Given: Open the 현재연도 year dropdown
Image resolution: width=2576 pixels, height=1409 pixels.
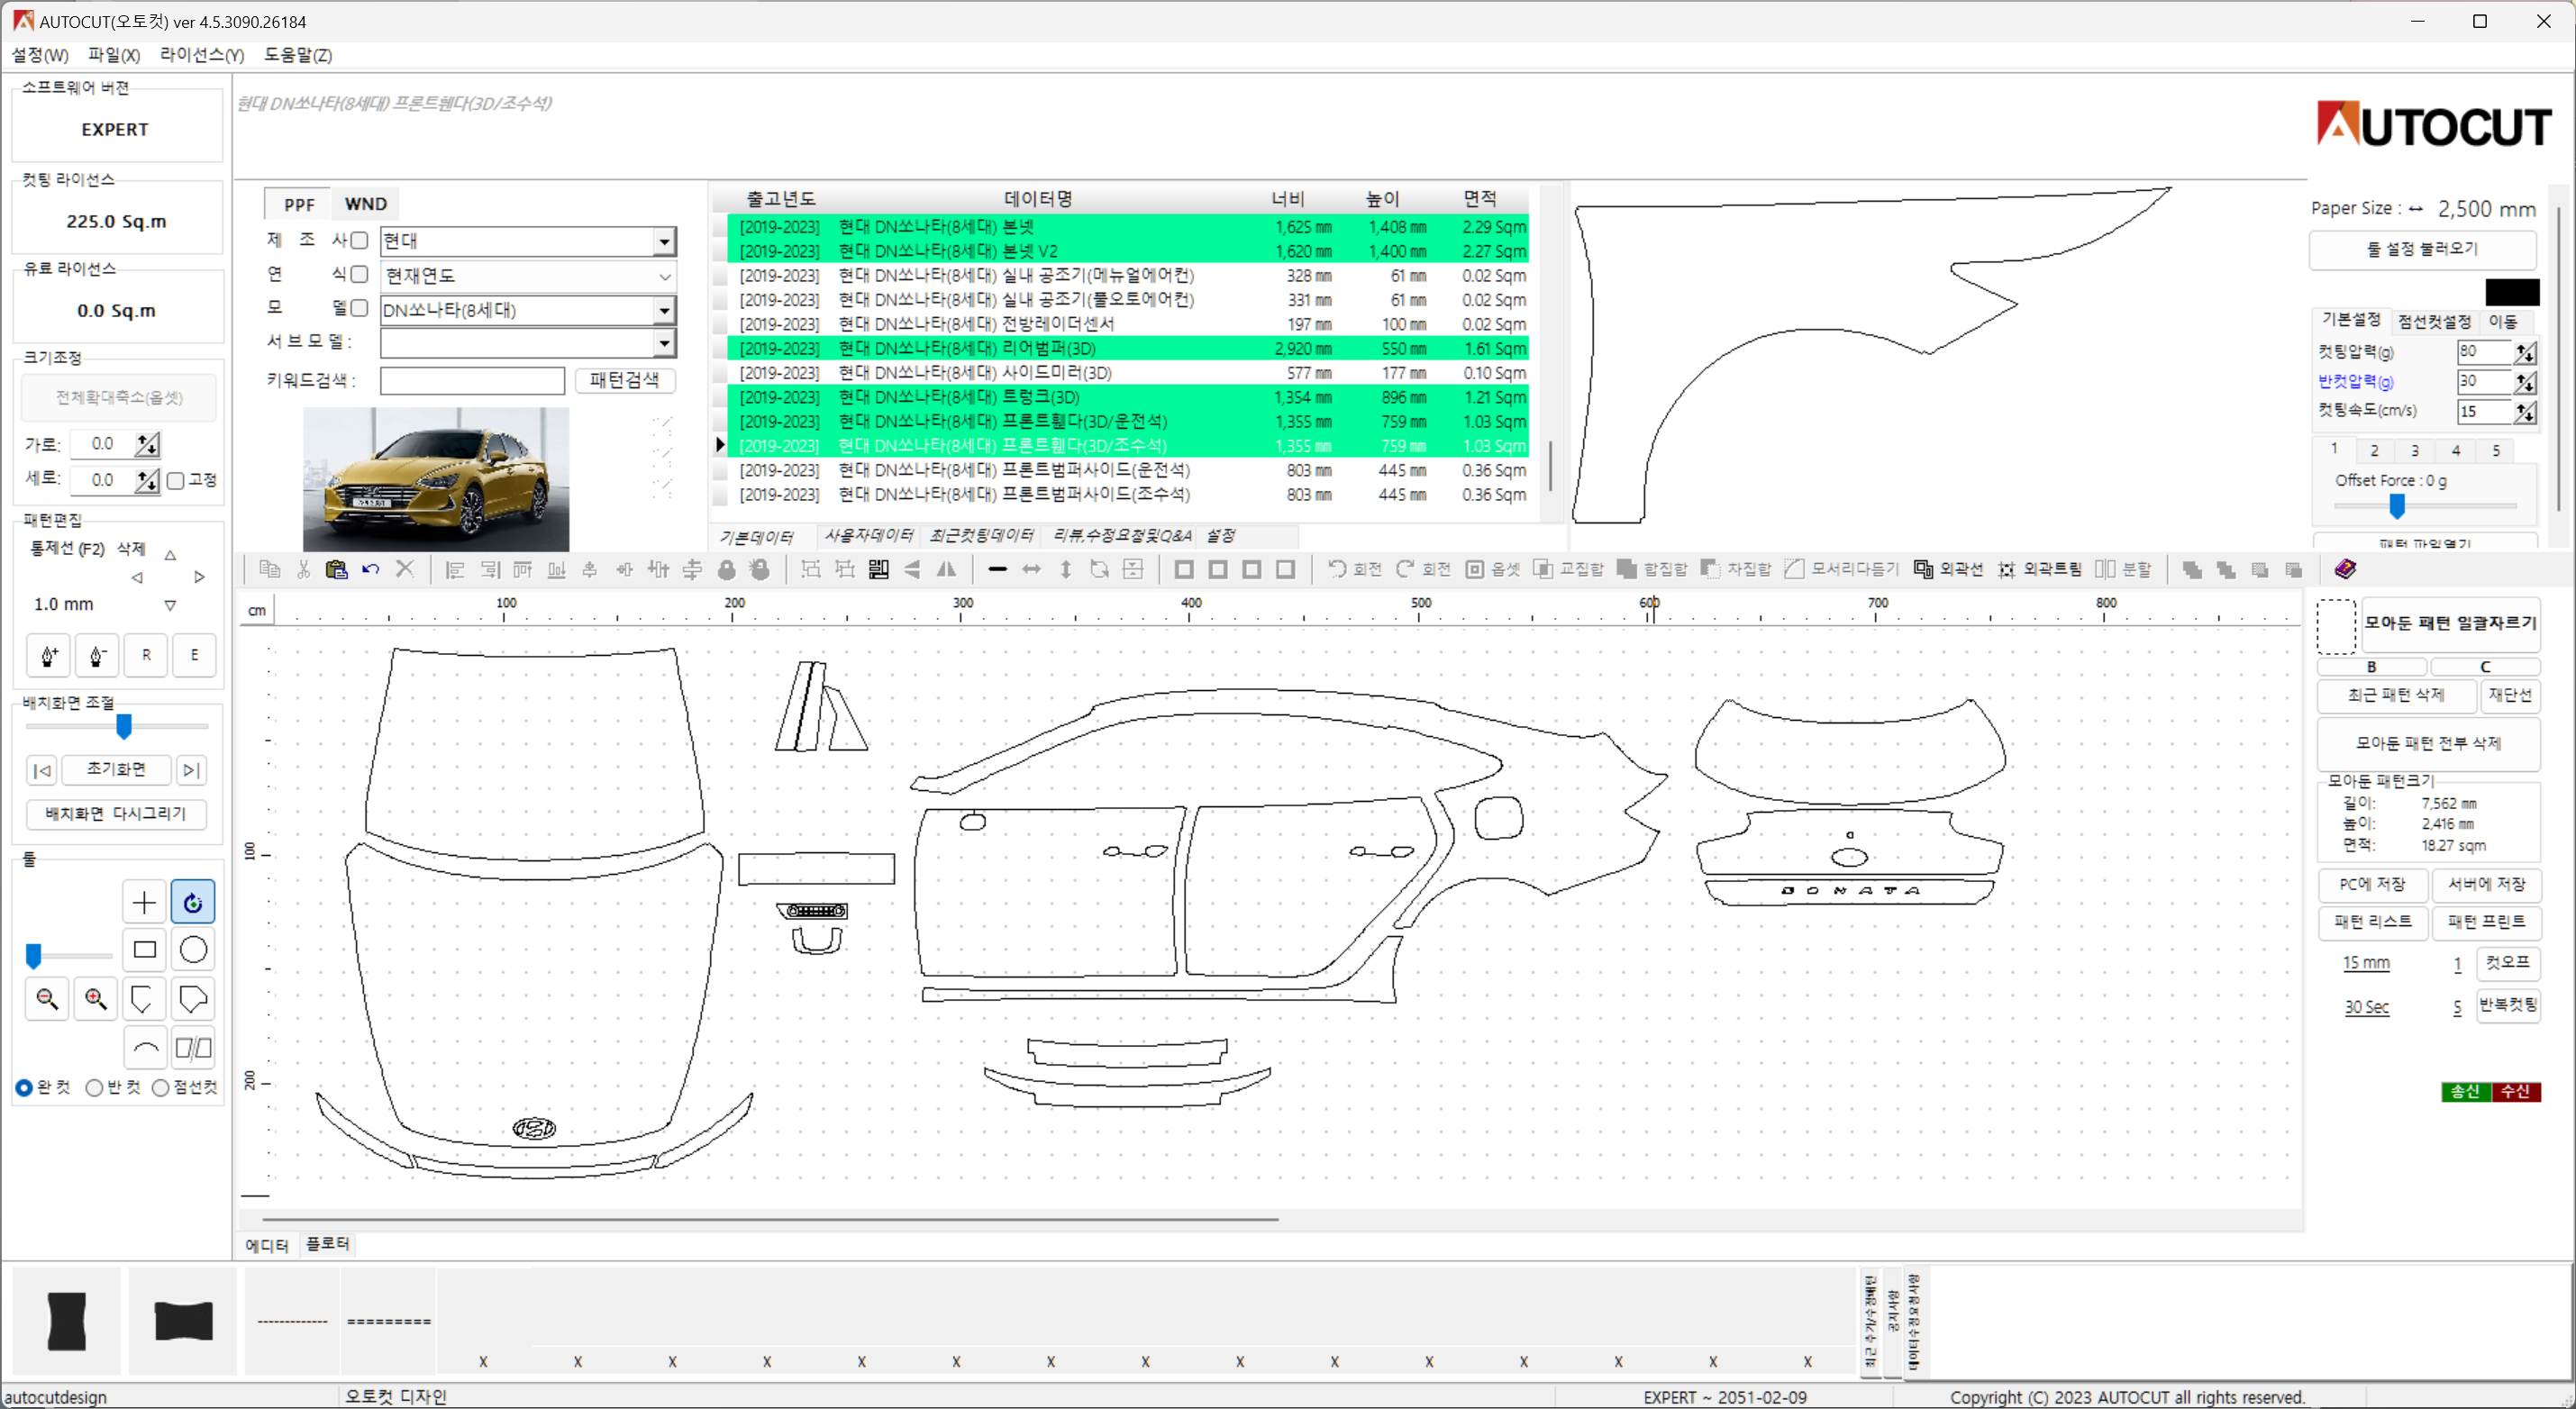Looking at the screenshot, I should point(664,276).
